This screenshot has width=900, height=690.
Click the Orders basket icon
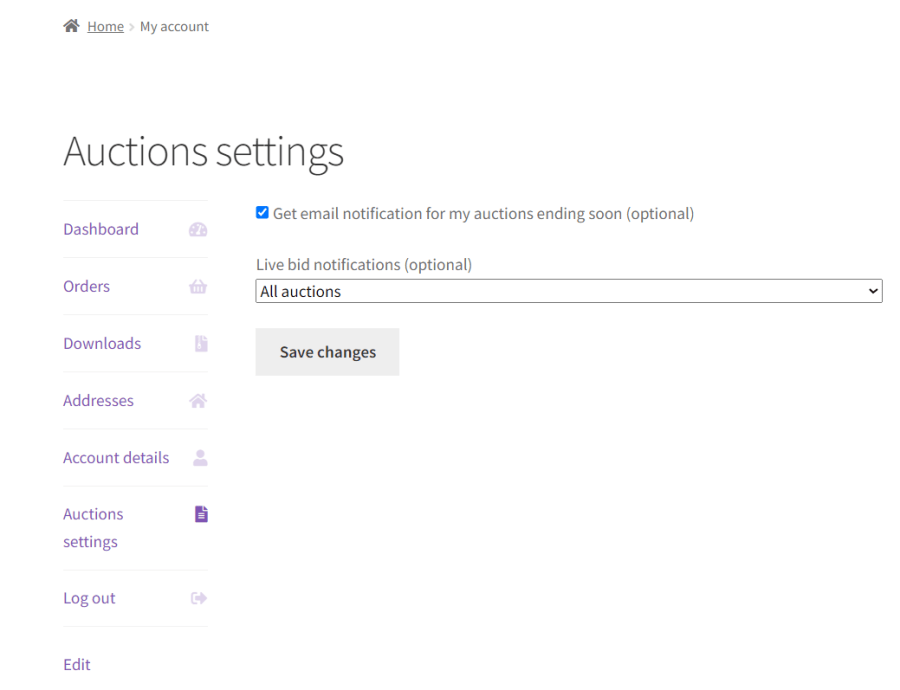pyautogui.click(x=198, y=286)
